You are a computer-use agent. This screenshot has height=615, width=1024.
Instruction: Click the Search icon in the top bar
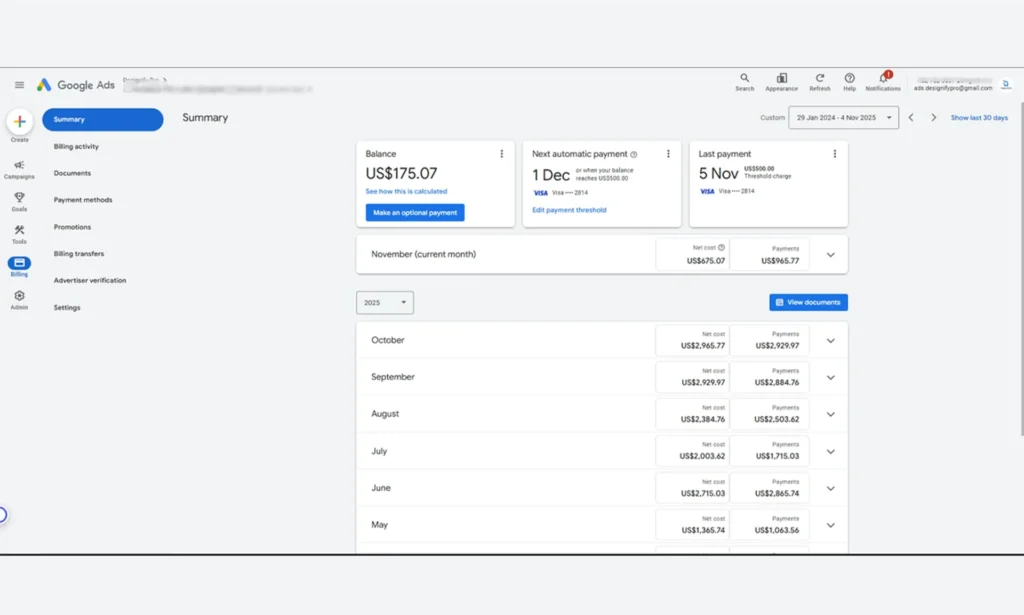(x=744, y=78)
